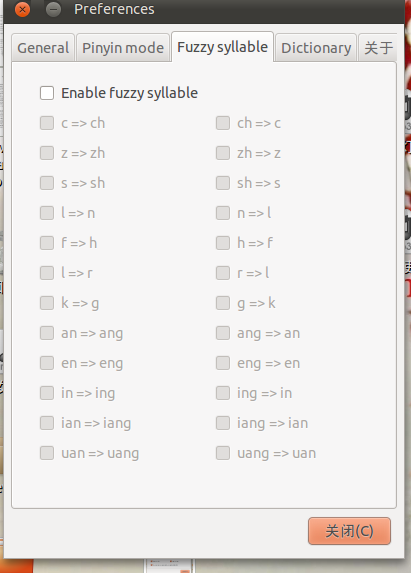Open the Pinyin mode tab

point(123,48)
